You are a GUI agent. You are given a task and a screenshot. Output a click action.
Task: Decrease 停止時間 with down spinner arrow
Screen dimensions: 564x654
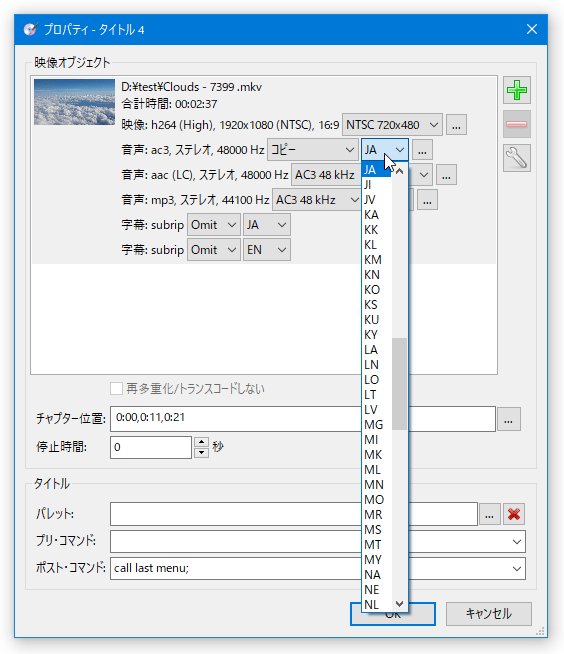coord(202,453)
